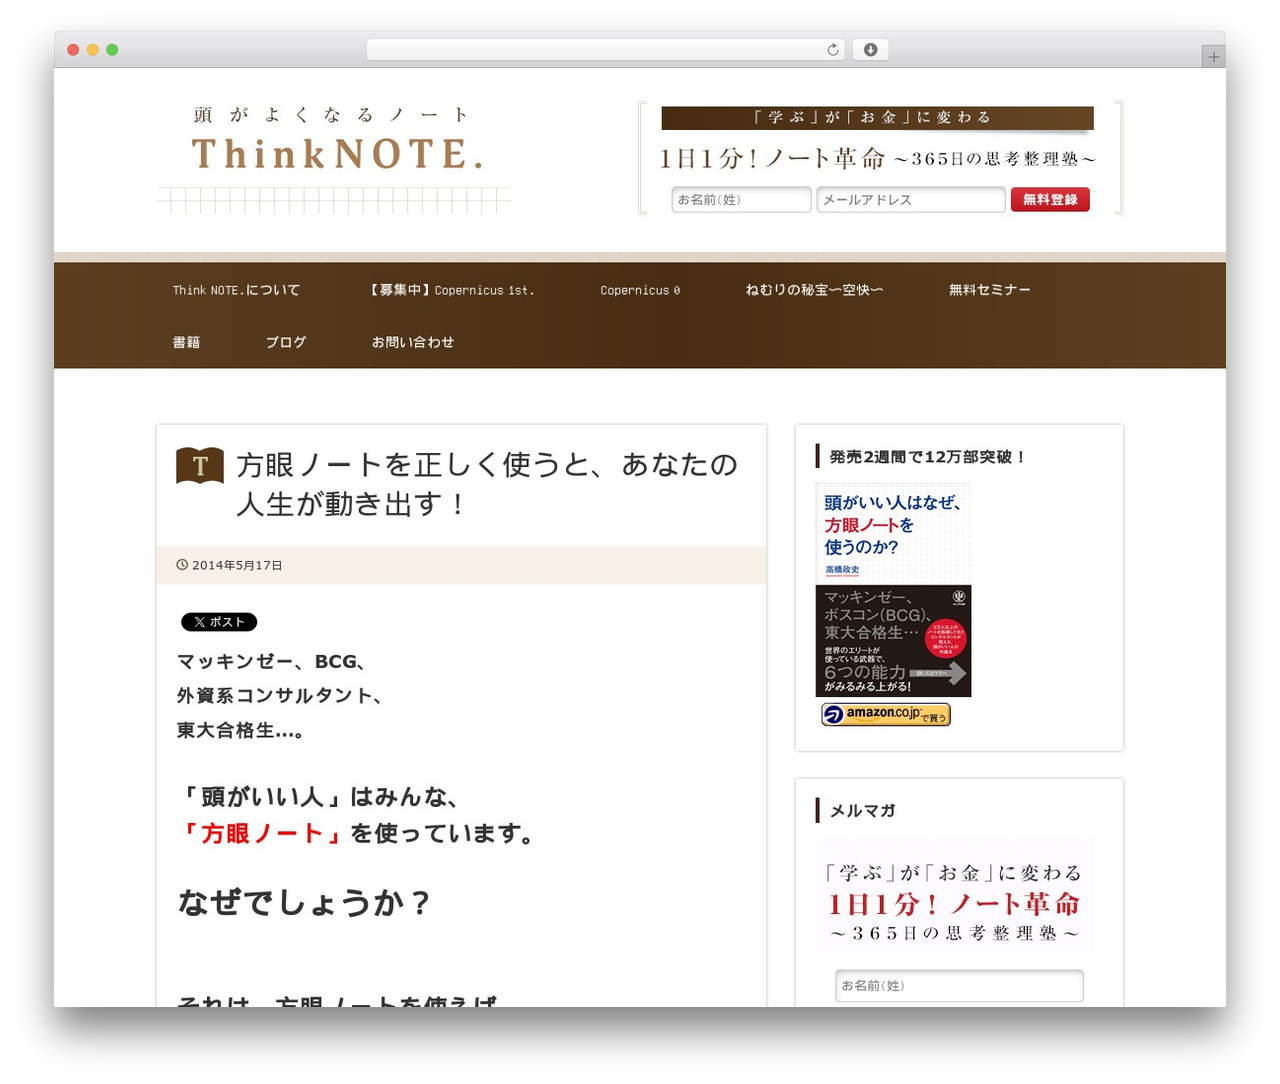1280x1084 pixels.
Task: Open 無料セミナー menu item
Action: pos(990,290)
